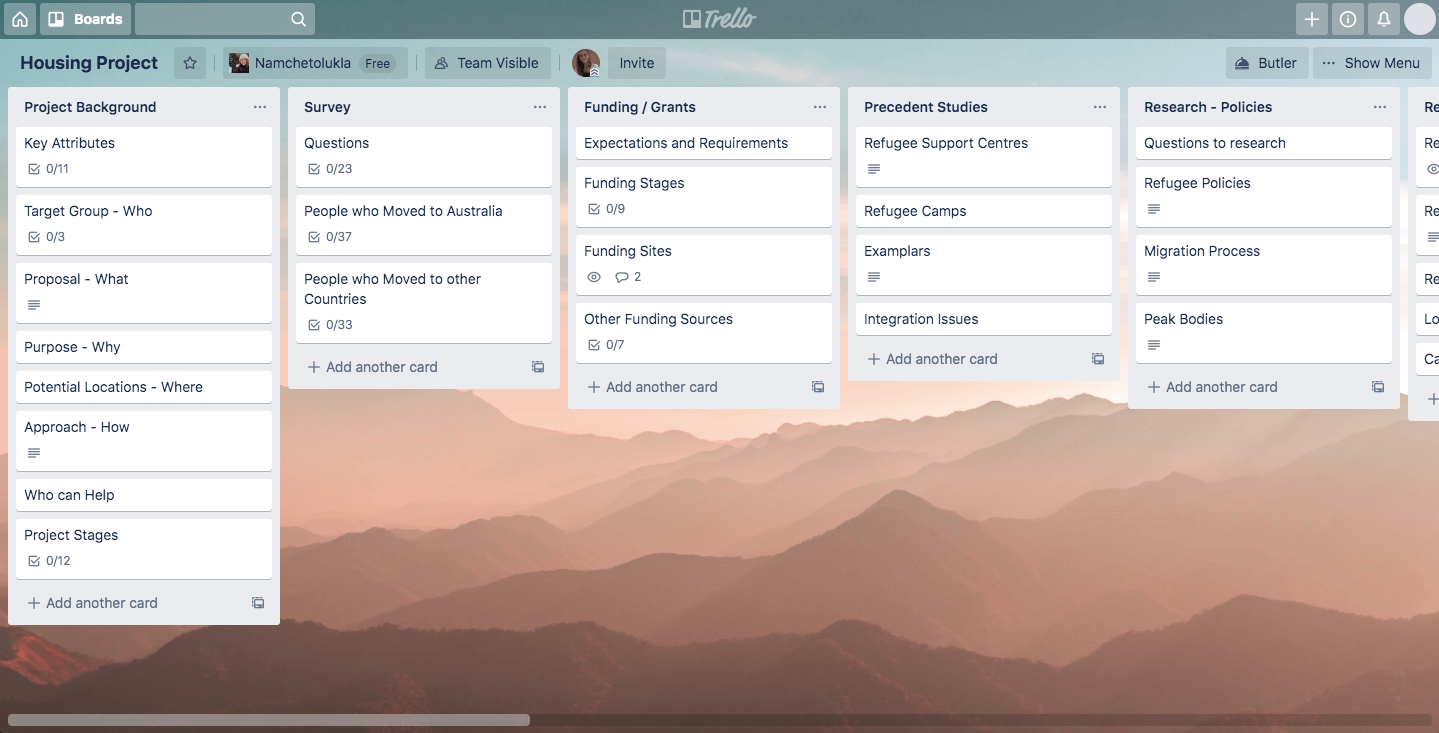
Task: Click the Invite button
Action: tap(636, 63)
